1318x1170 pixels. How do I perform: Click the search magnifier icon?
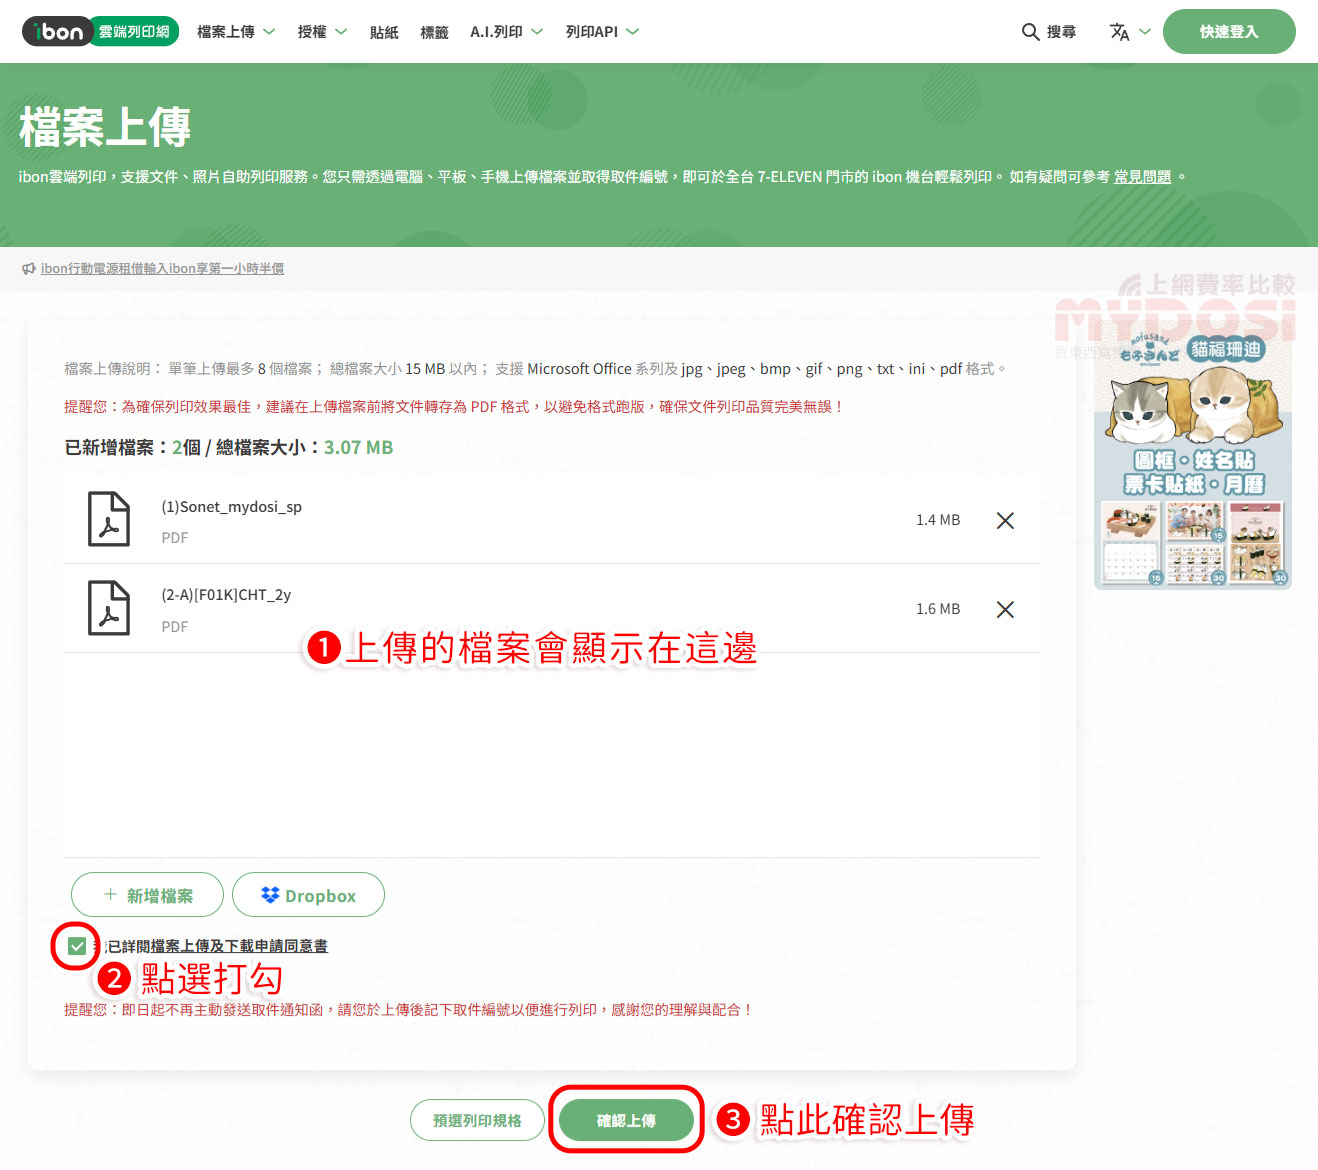click(1030, 32)
